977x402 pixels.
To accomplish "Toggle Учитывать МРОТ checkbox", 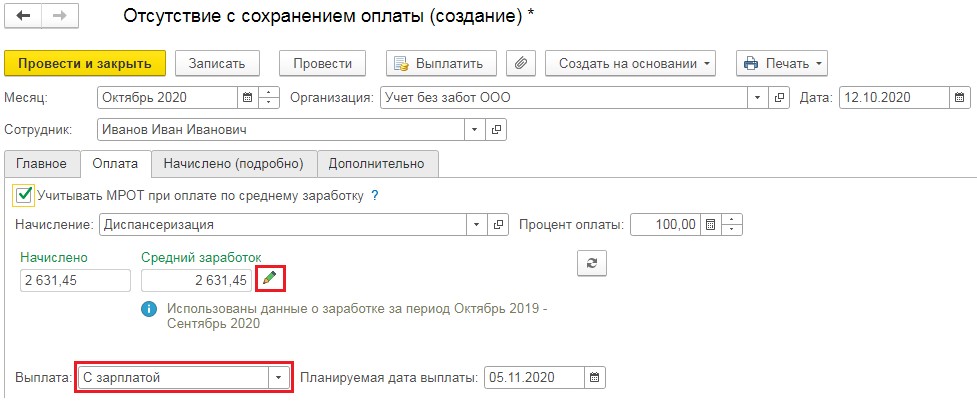I will click(24, 195).
